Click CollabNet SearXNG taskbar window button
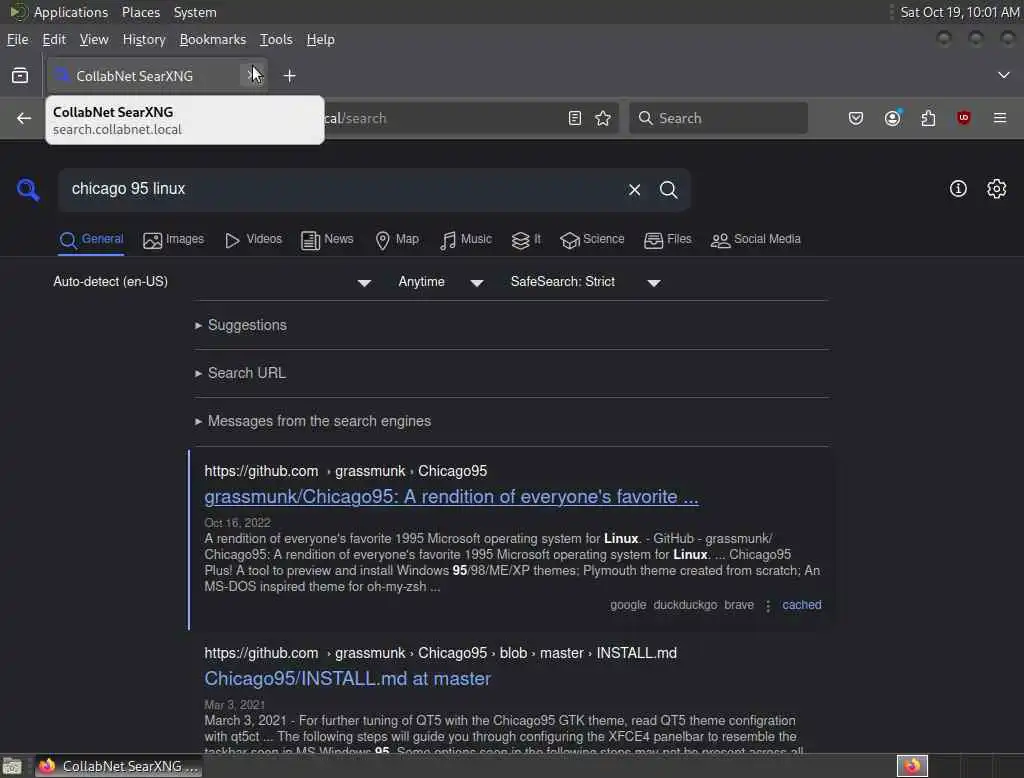The image size is (1024, 778). 118,766
